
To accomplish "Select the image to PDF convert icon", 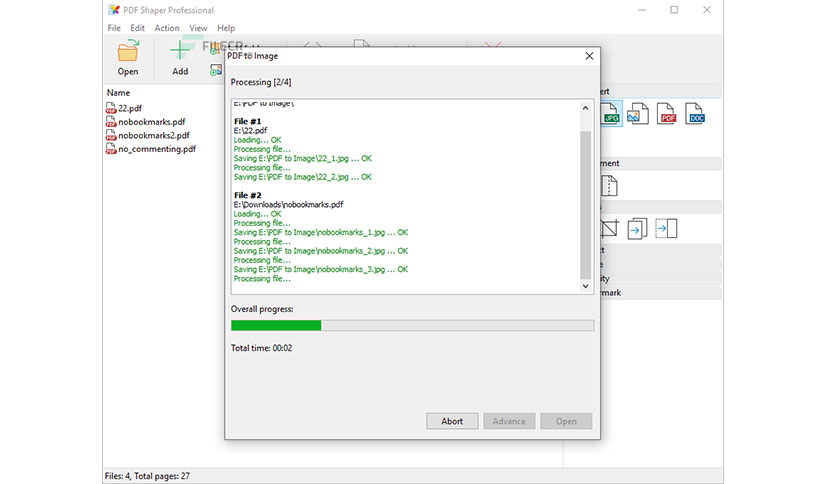I will (x=637, y=114).
